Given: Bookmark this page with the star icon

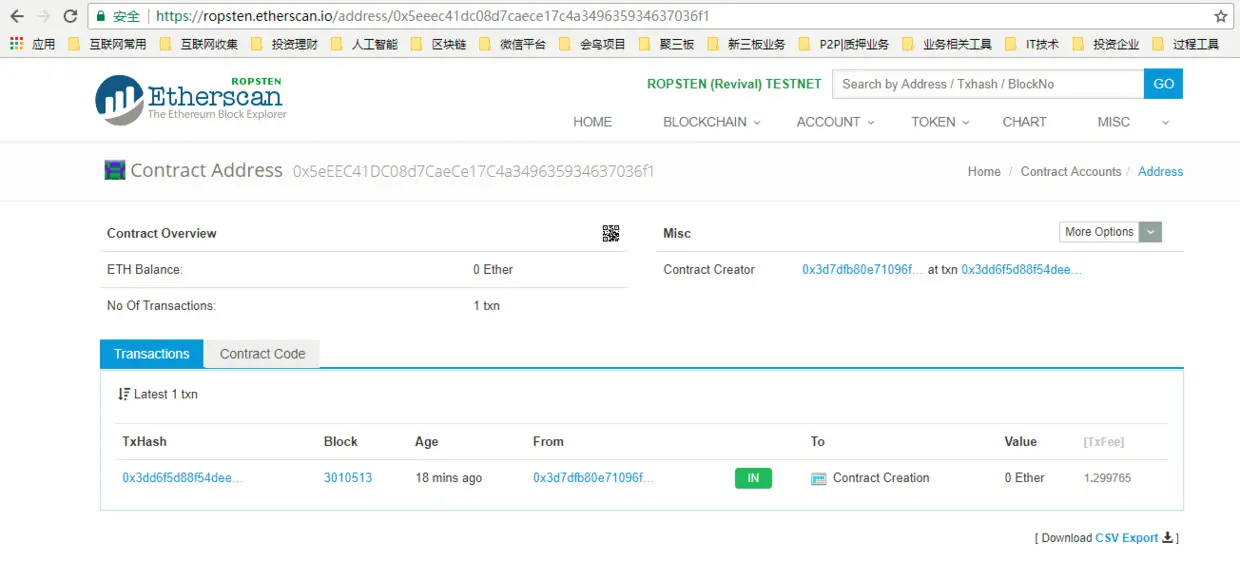Looking at the screenshot, I should (1221, 16).
